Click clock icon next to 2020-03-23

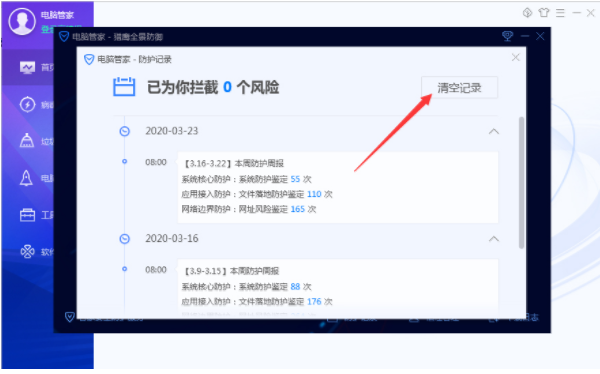[124, 131]
